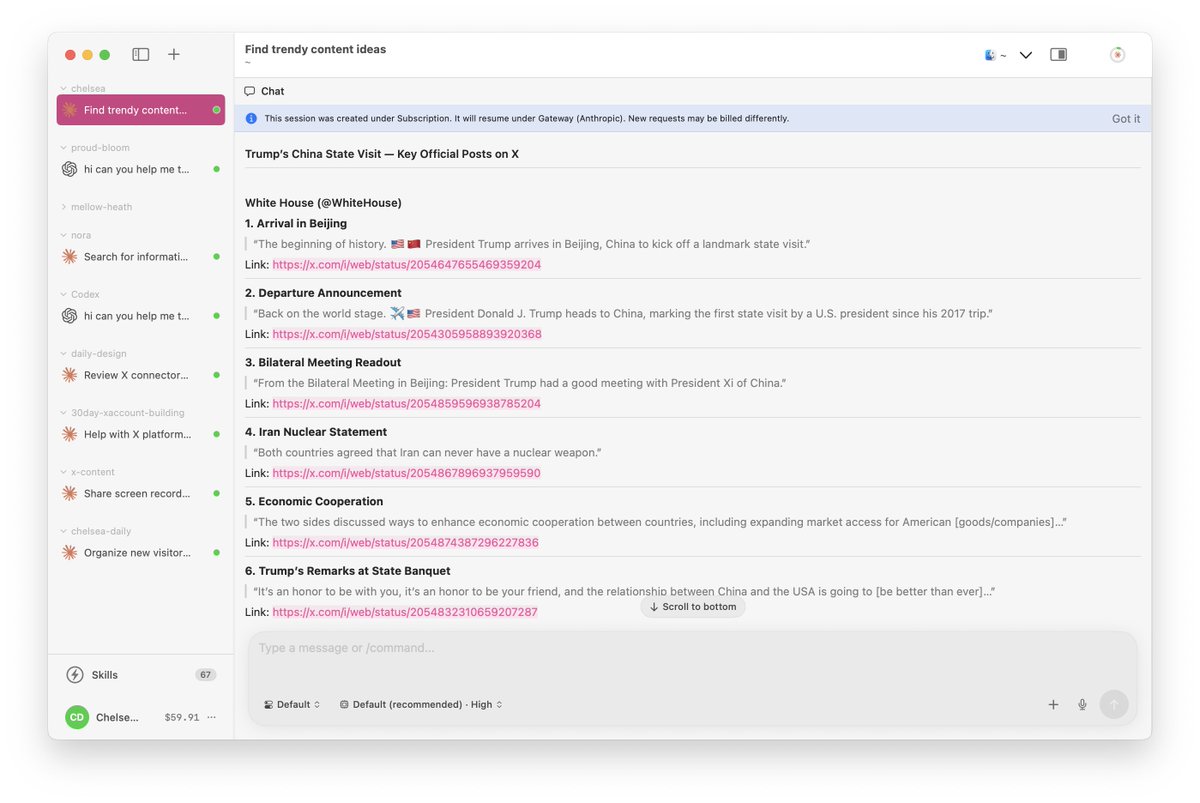Click the Finder home folder icon
Screen dimensions: 1200x803
tap(990, 55)
